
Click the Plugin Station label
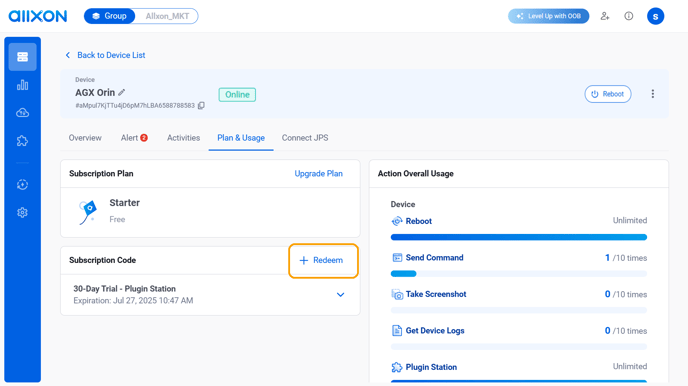(x=431, y=367)
